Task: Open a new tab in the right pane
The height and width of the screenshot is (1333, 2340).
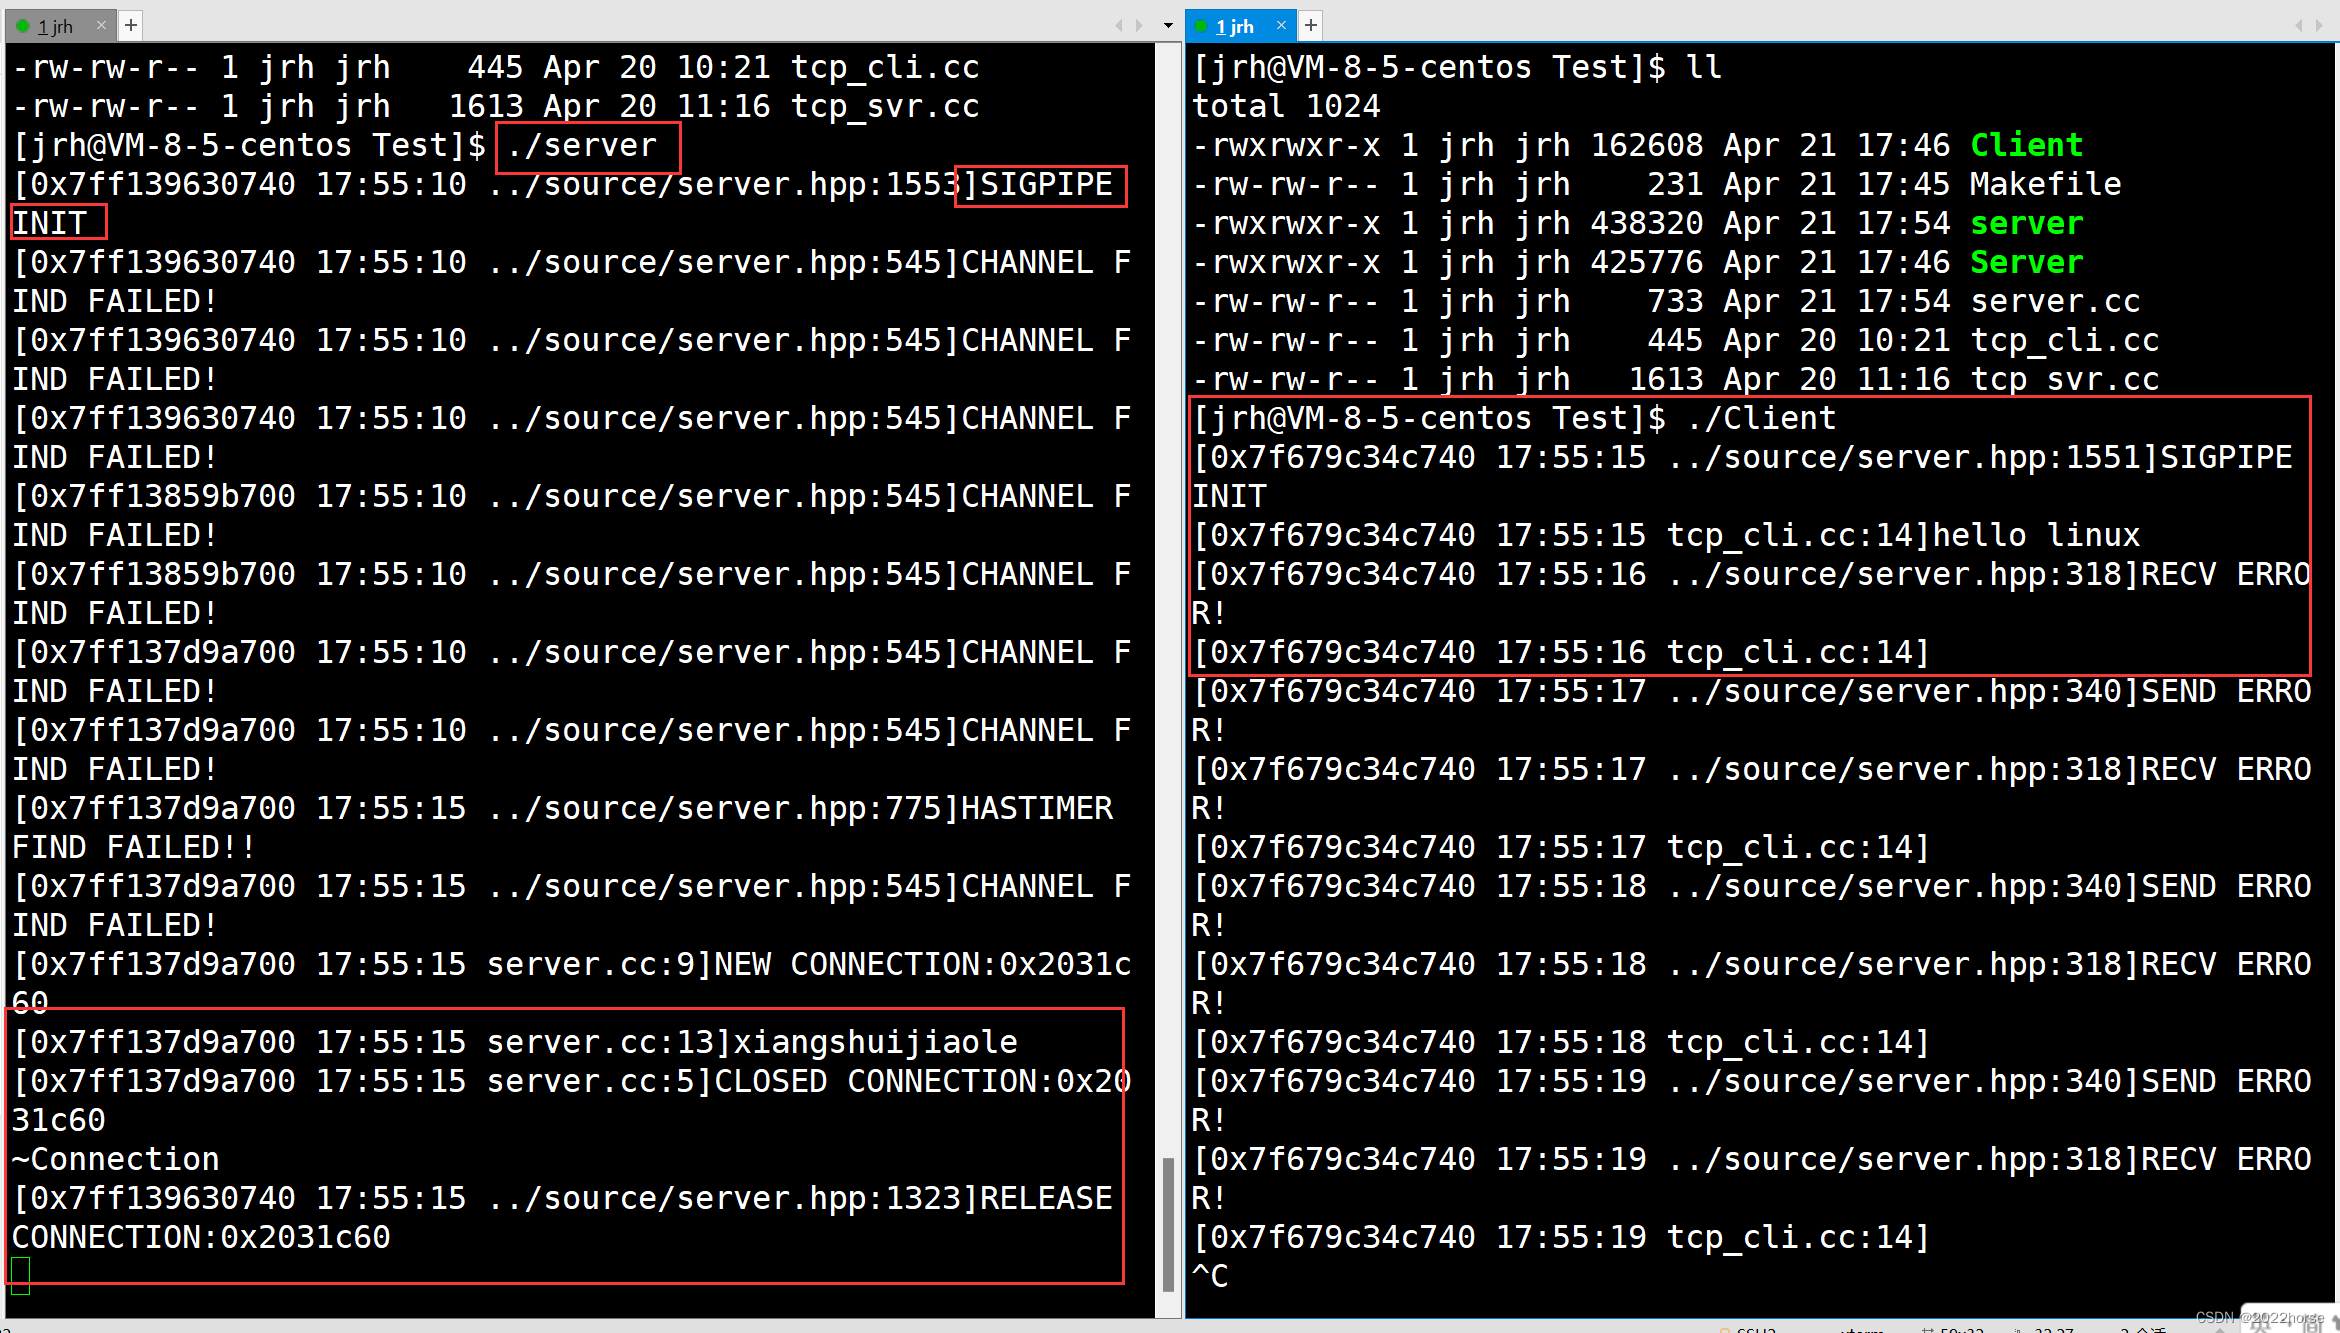Action: coord(1311,25)
